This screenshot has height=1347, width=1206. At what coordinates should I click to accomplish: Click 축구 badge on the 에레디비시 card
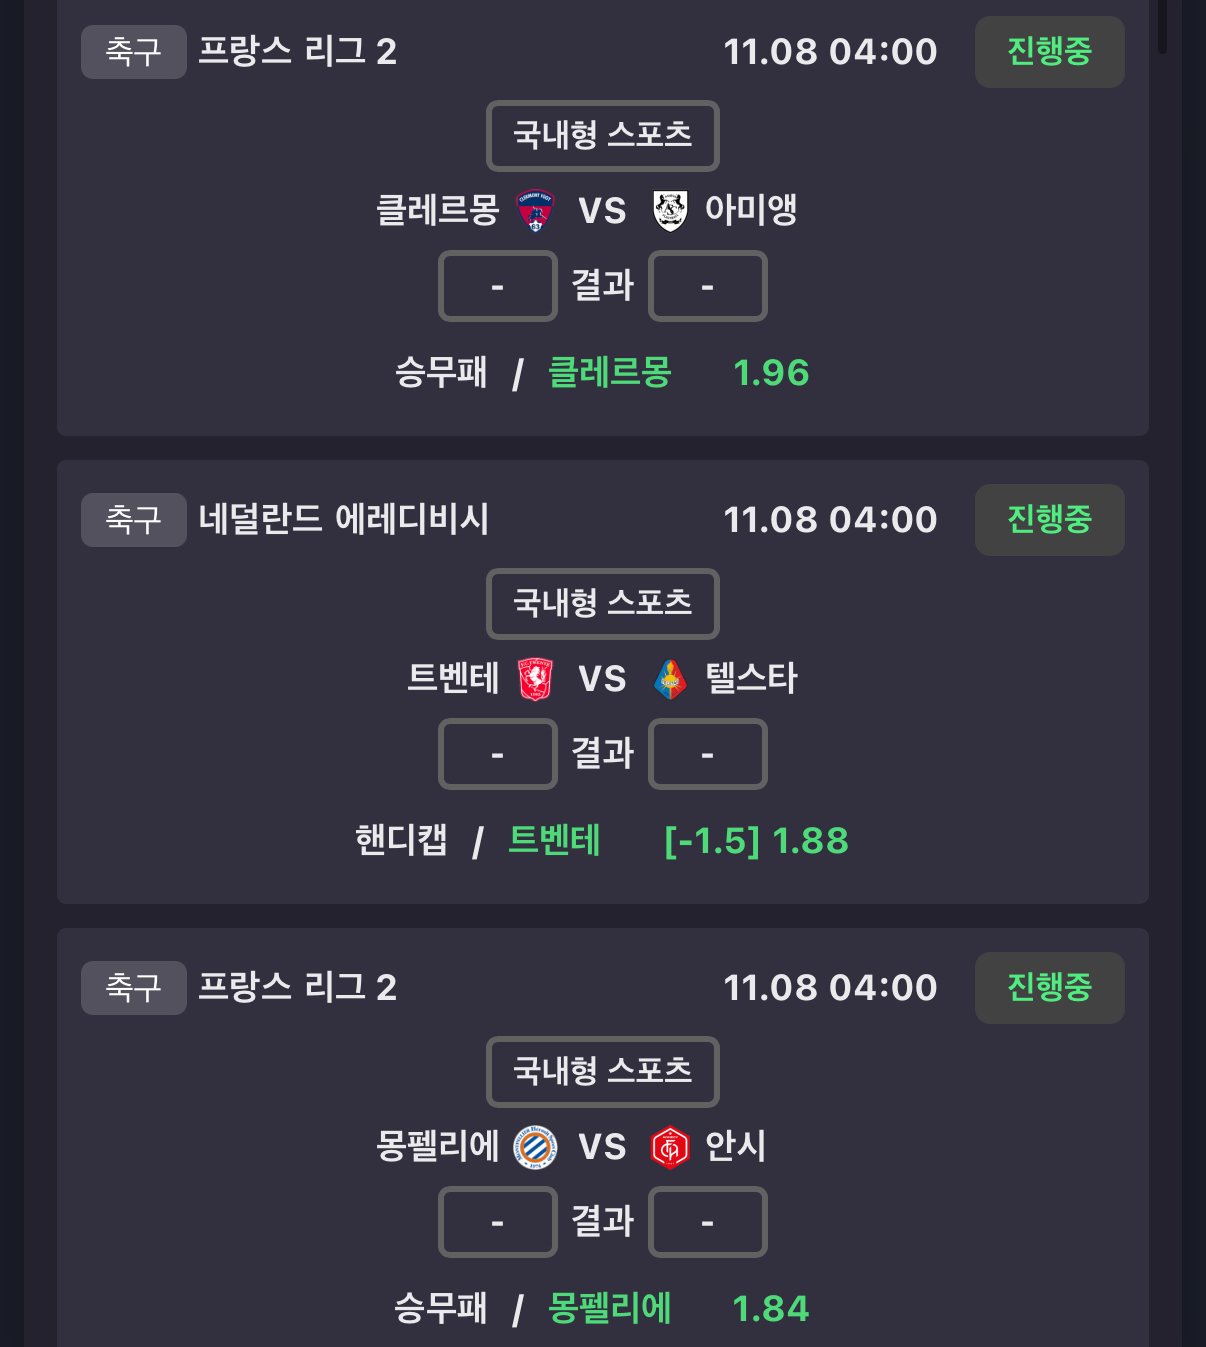pos(133,520)
